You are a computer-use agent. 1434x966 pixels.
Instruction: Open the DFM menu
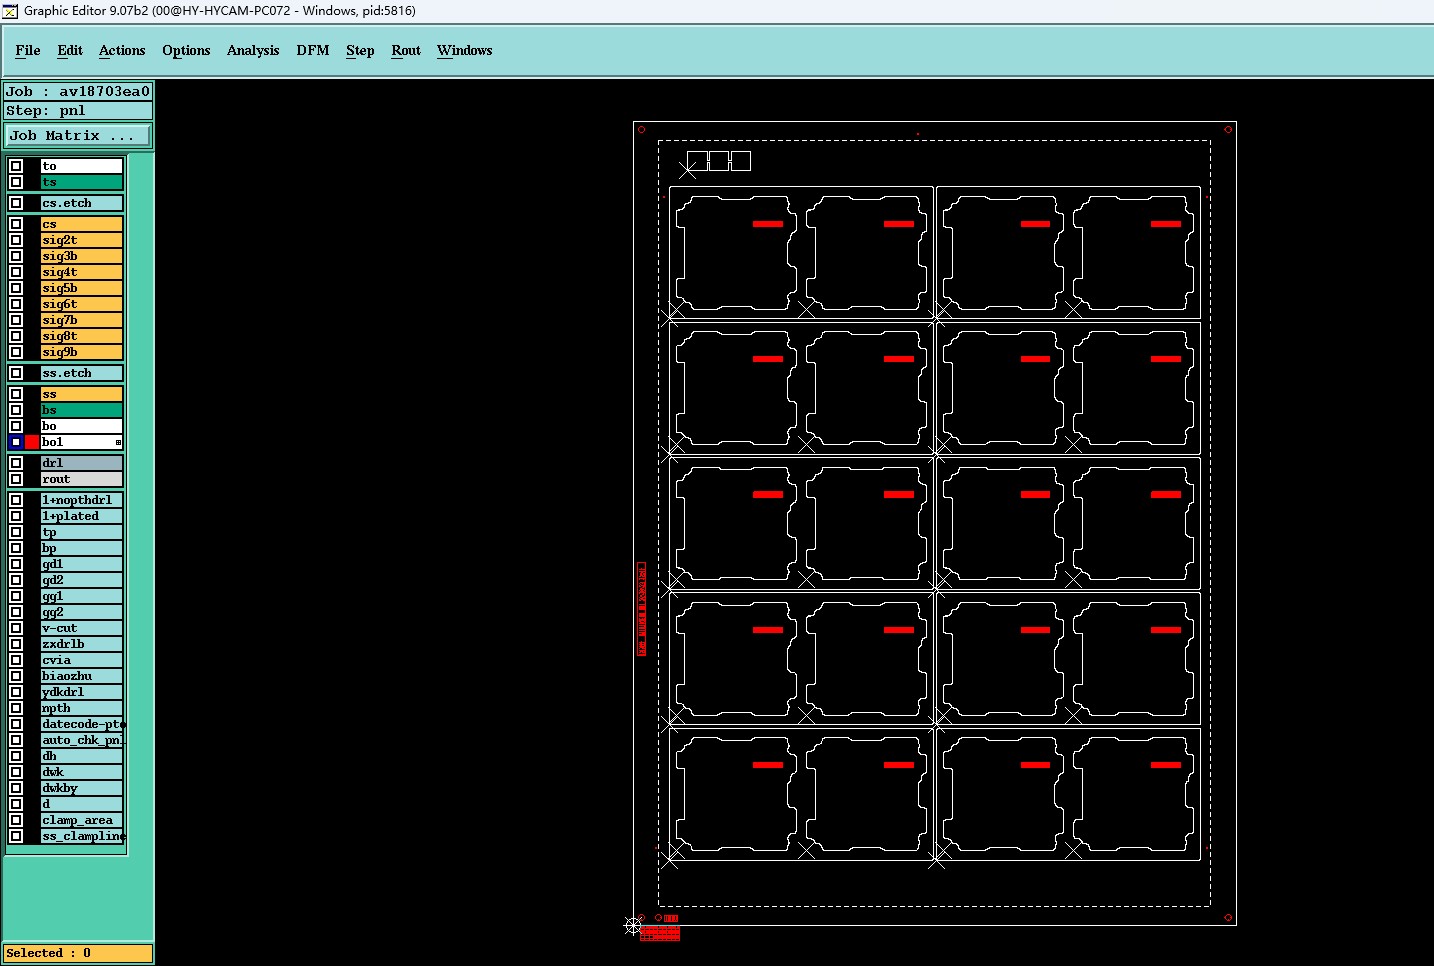point(313,51)
